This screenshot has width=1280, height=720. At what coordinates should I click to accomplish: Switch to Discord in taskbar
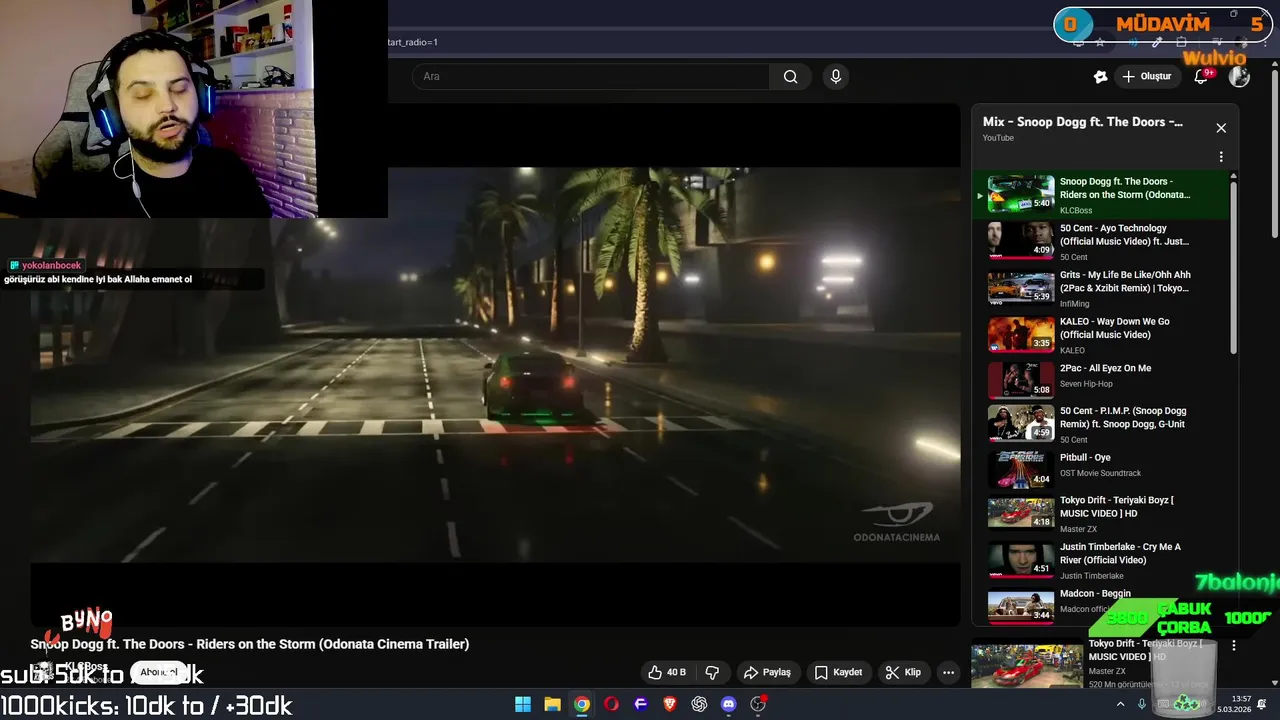pyautogui.click(x=728, y=704)
